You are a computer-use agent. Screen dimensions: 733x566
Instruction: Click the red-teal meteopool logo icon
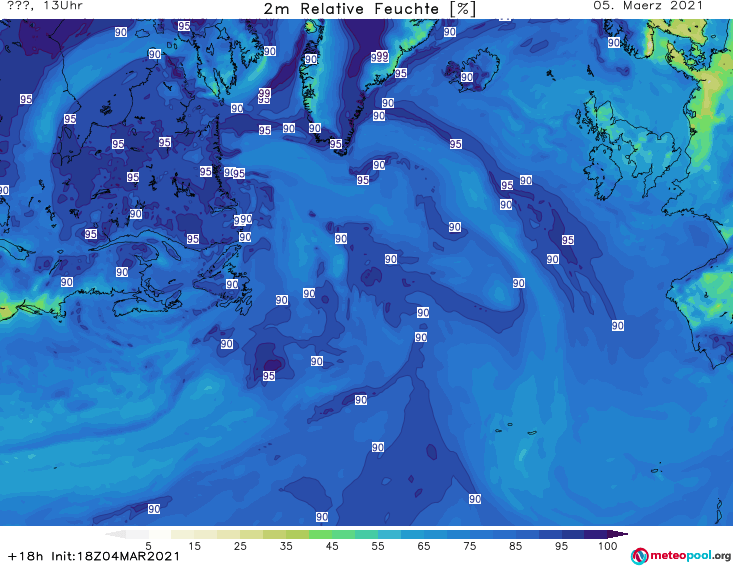(x=639, y=556)
